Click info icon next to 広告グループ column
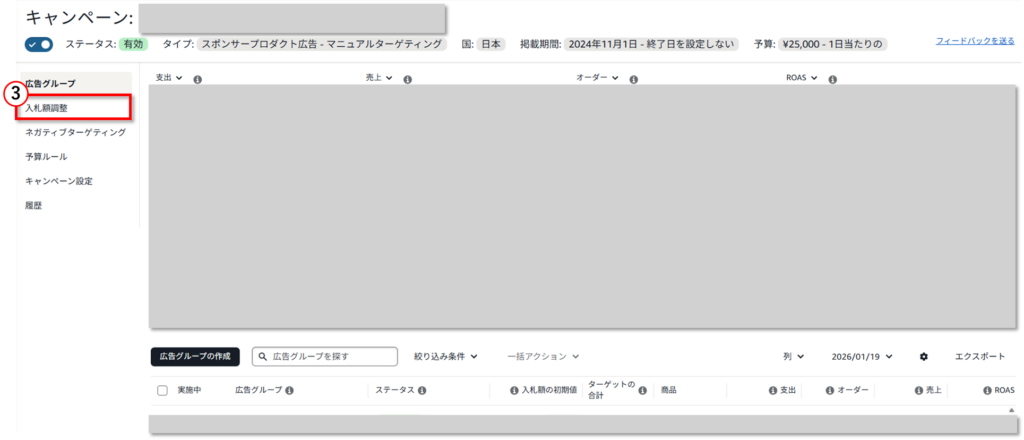Viewport: 1024px width, 440px height. coord(289,390)
